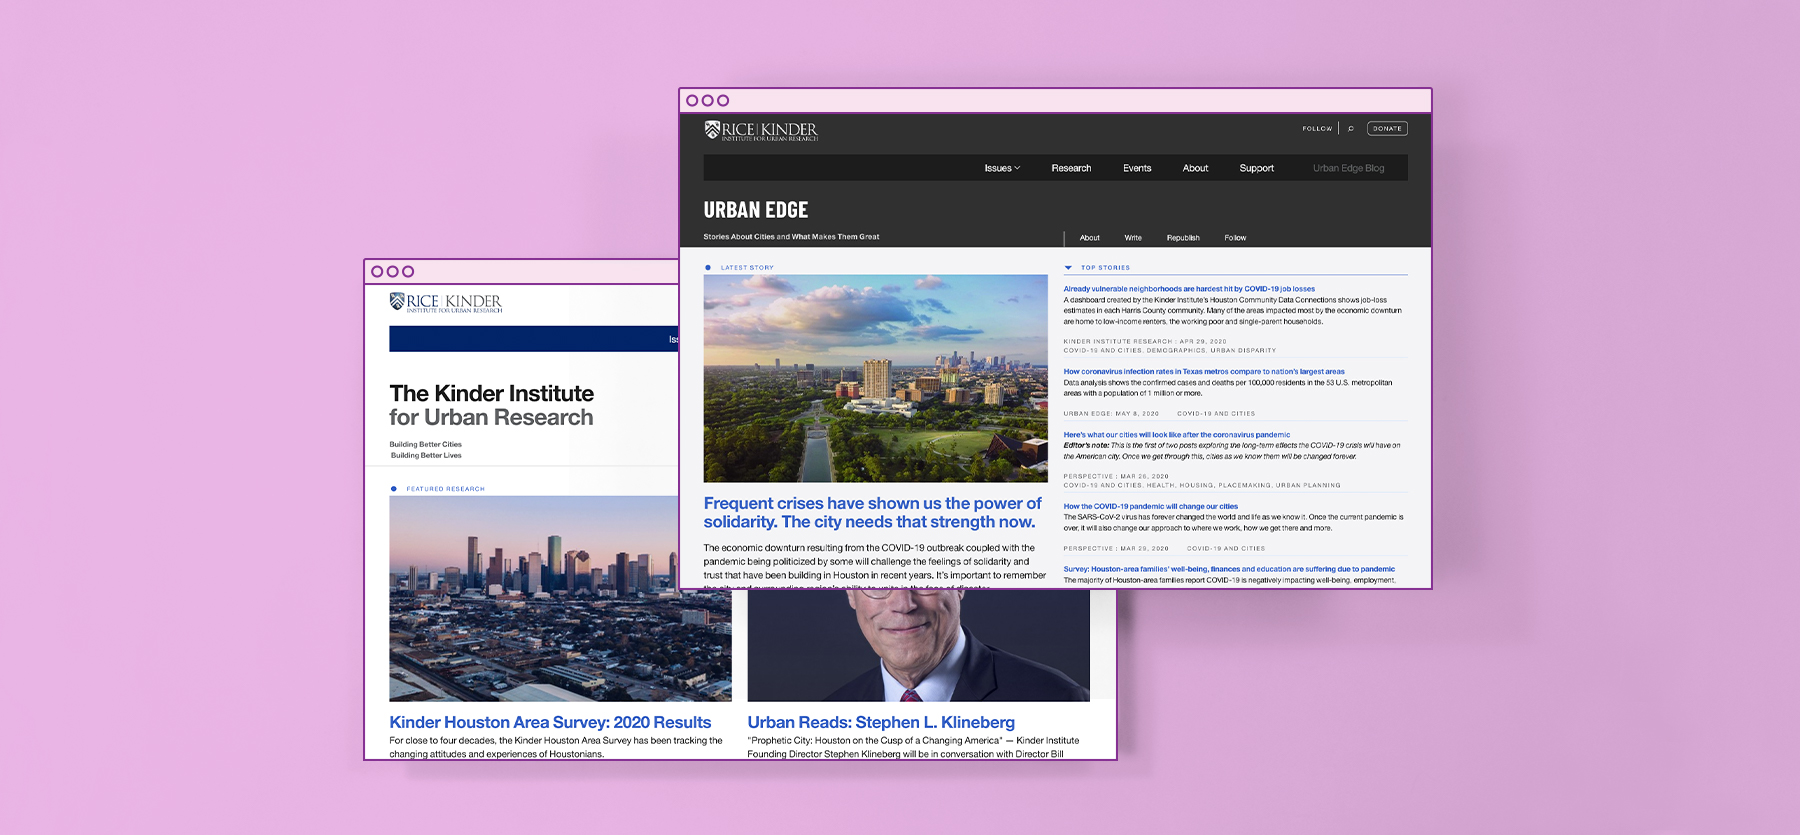
Task: Open the Urban Edge Blog tab
Action: click(x=1348, y=168)
